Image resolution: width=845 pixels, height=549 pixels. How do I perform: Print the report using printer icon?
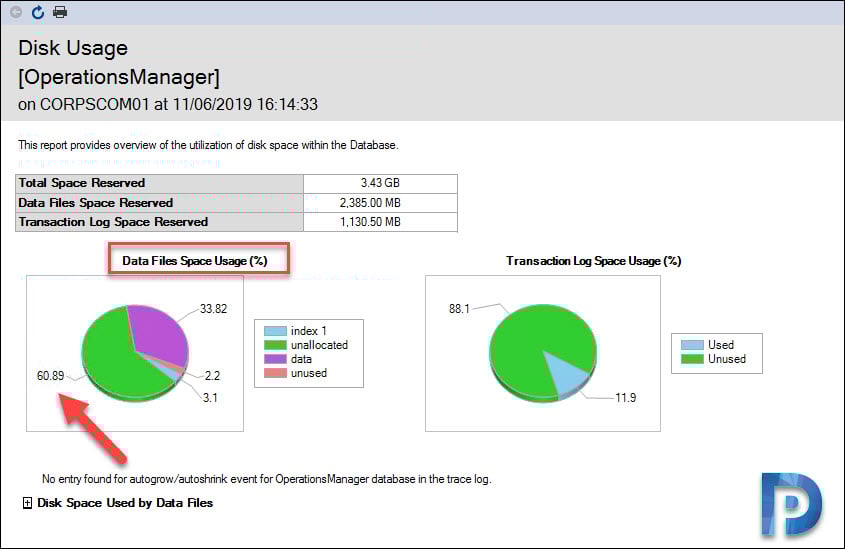(60, 12)
